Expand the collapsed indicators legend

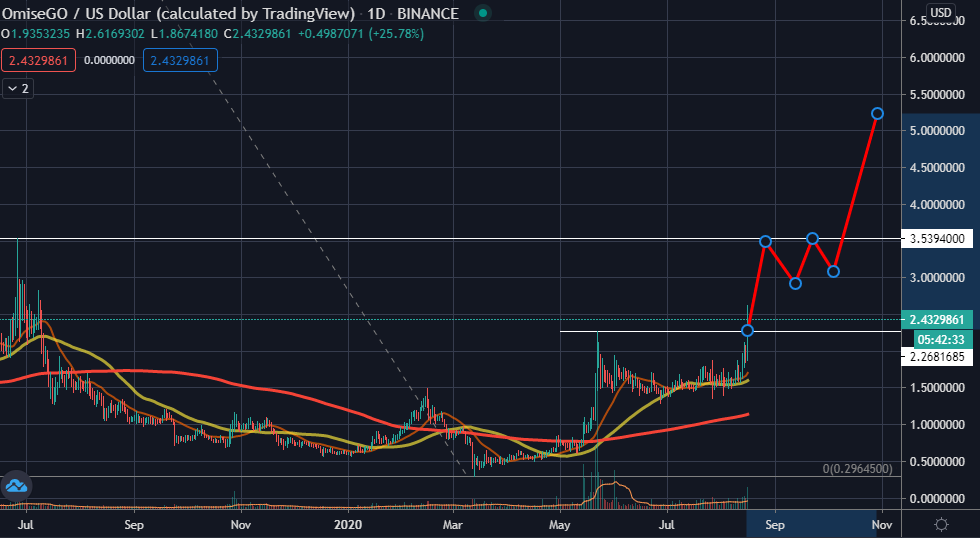(x=18, y=89)
